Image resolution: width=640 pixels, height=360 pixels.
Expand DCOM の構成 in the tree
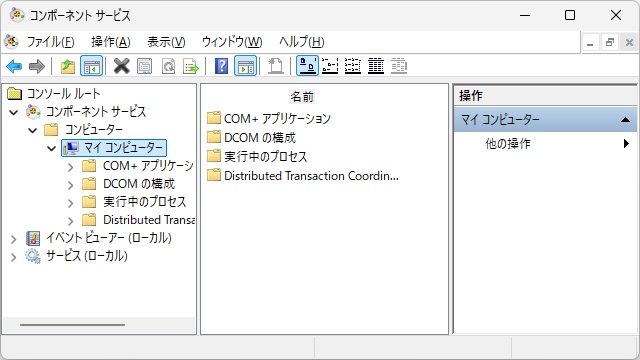click(x=71, y=184)
